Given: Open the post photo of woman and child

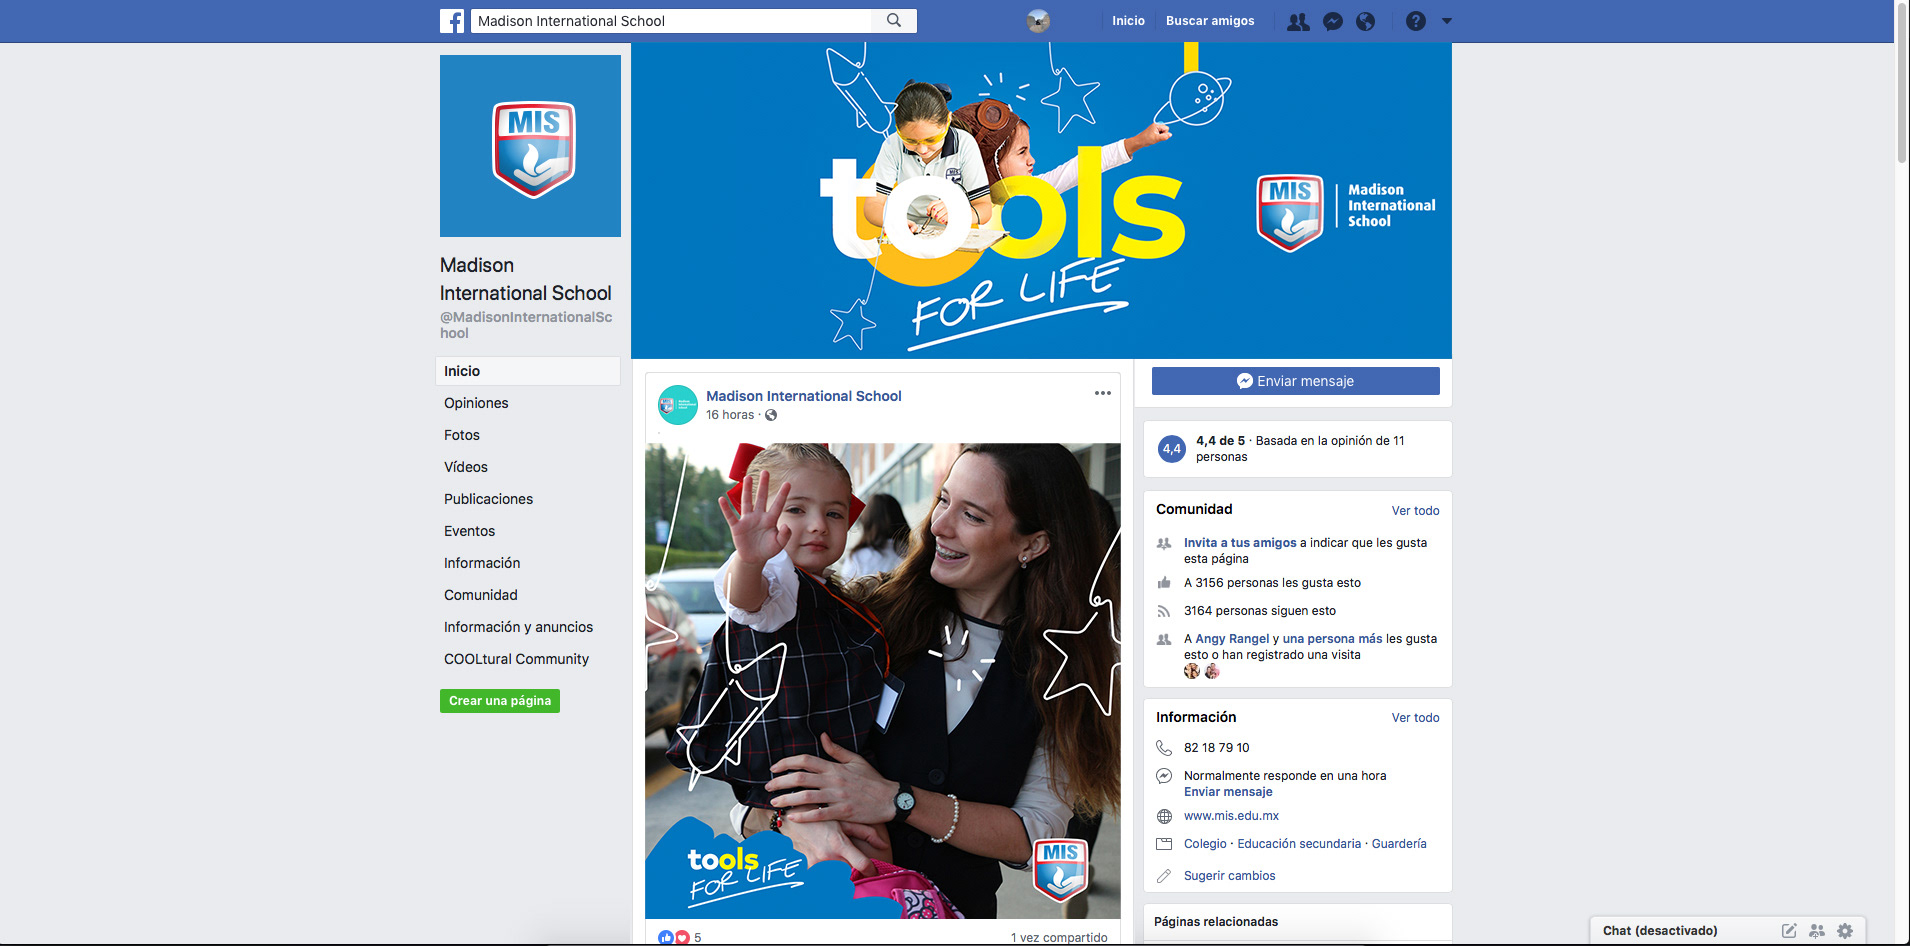Looking at the screenshot, I should [x=883, y=681].
